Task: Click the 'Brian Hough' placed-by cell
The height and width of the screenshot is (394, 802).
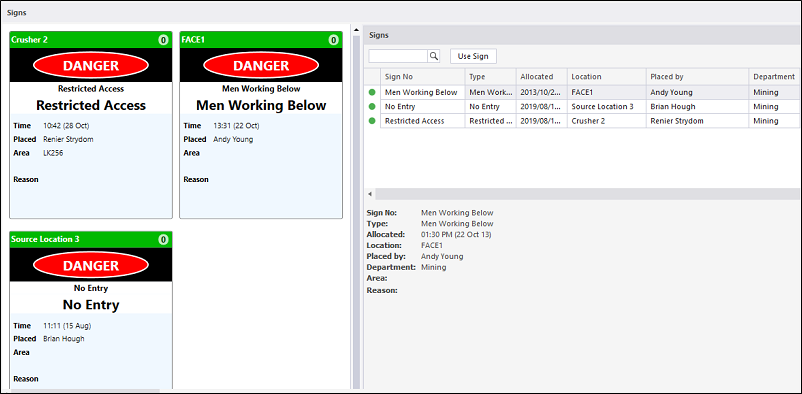Action: pyautogui.click(x=698, y=107)
